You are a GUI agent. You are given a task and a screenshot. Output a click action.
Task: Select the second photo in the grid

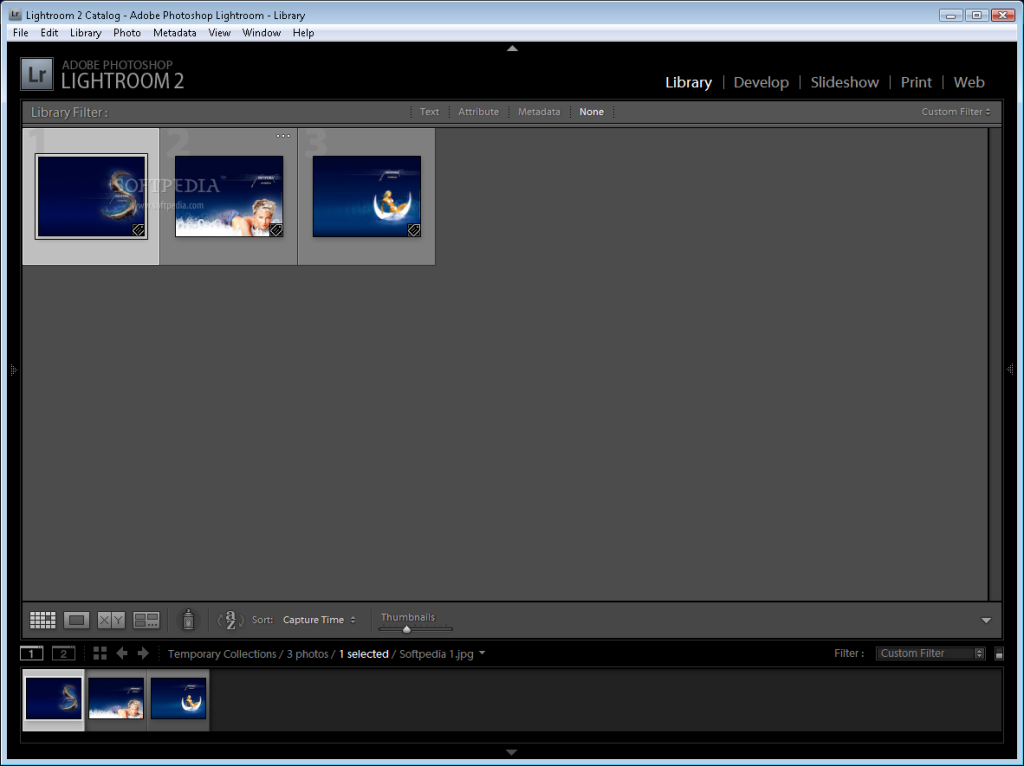click(229, 197)
